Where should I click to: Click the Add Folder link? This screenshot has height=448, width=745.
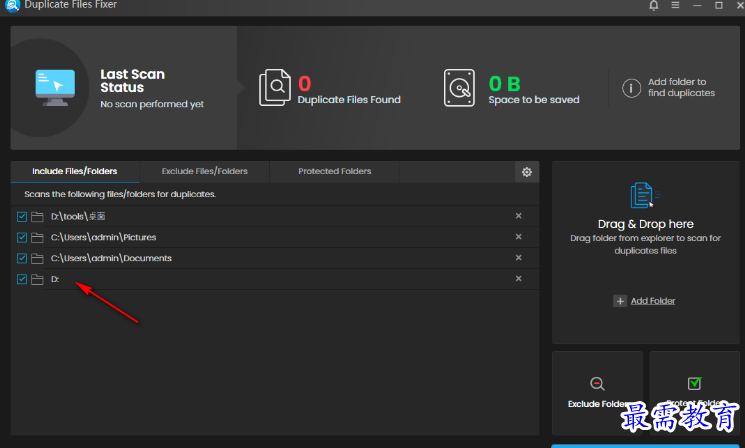tap(653, 301)
